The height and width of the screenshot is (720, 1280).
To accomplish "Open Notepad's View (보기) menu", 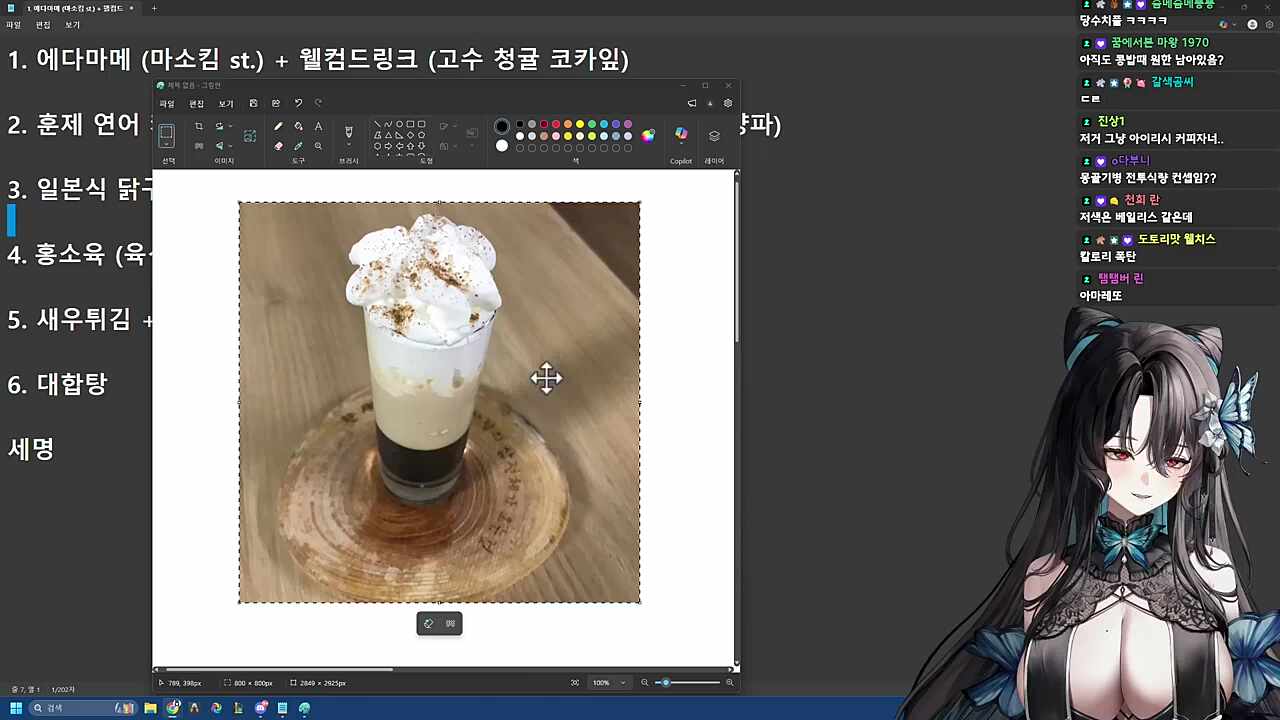I will (72, 25).
